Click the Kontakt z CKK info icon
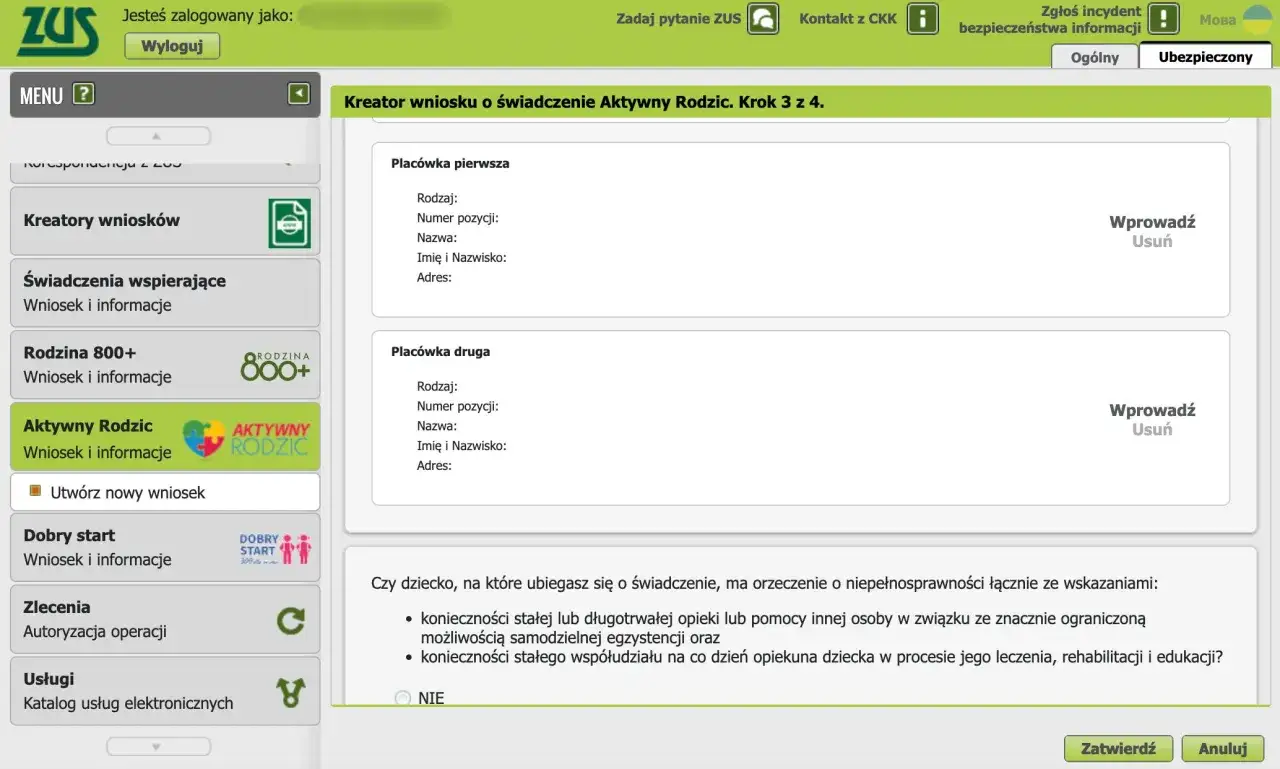1280x769 pixels. [921, 18]
